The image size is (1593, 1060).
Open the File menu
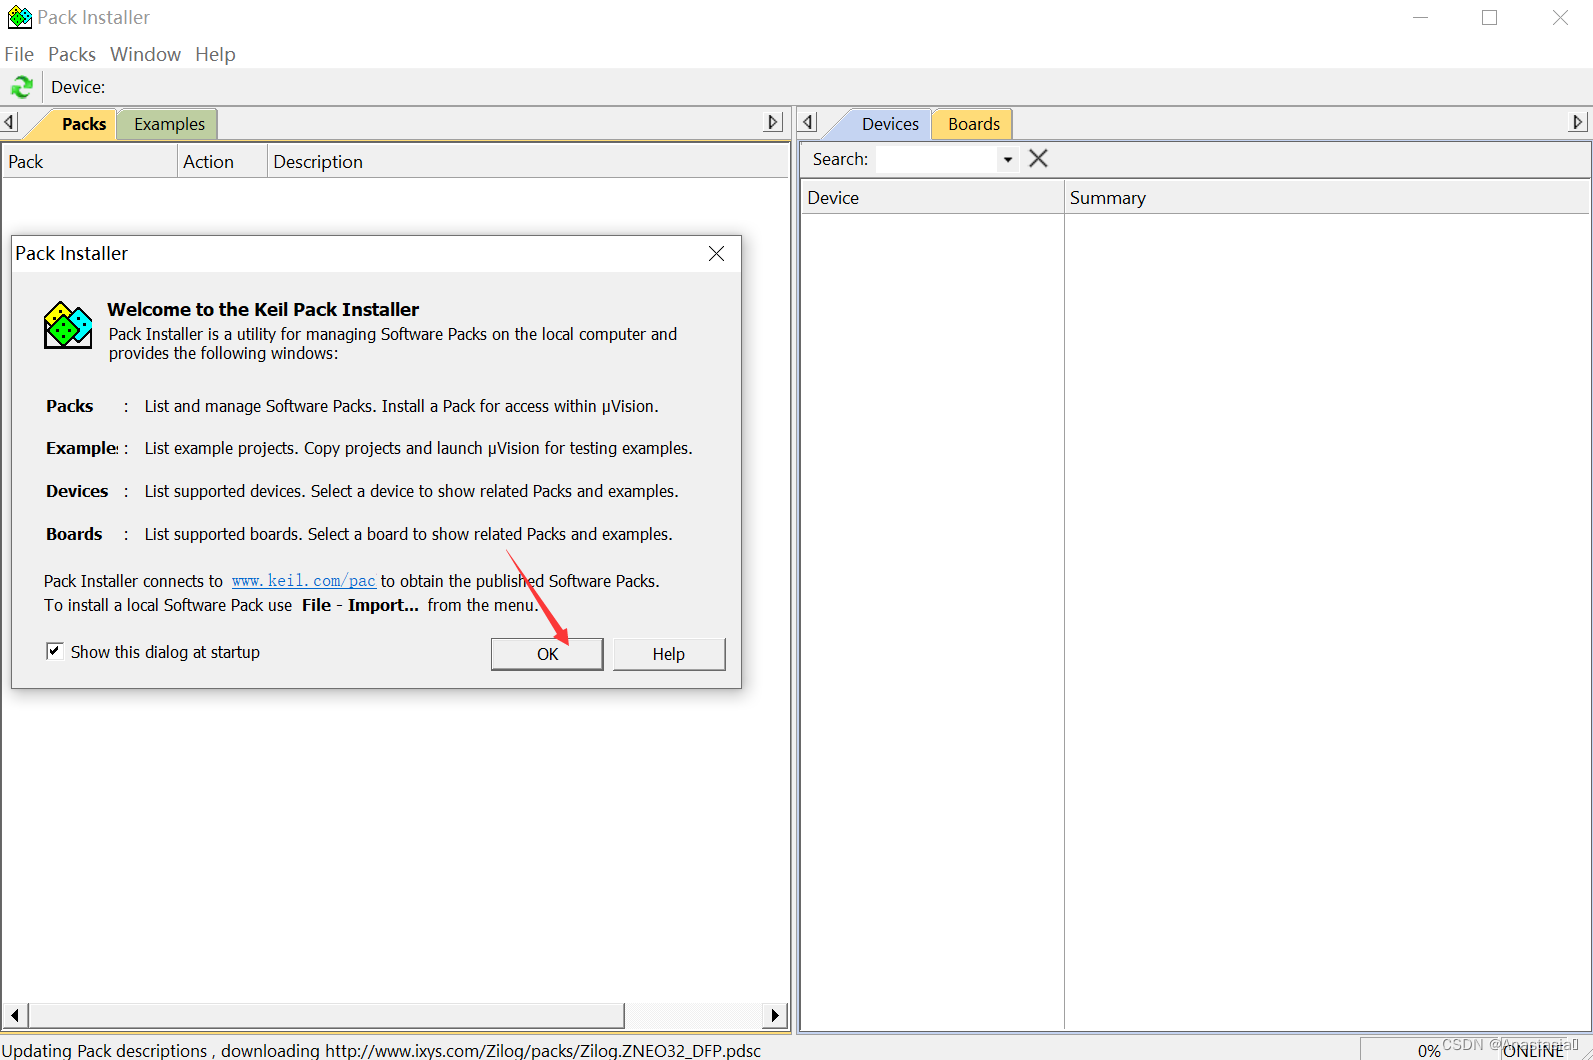(19, 54)
